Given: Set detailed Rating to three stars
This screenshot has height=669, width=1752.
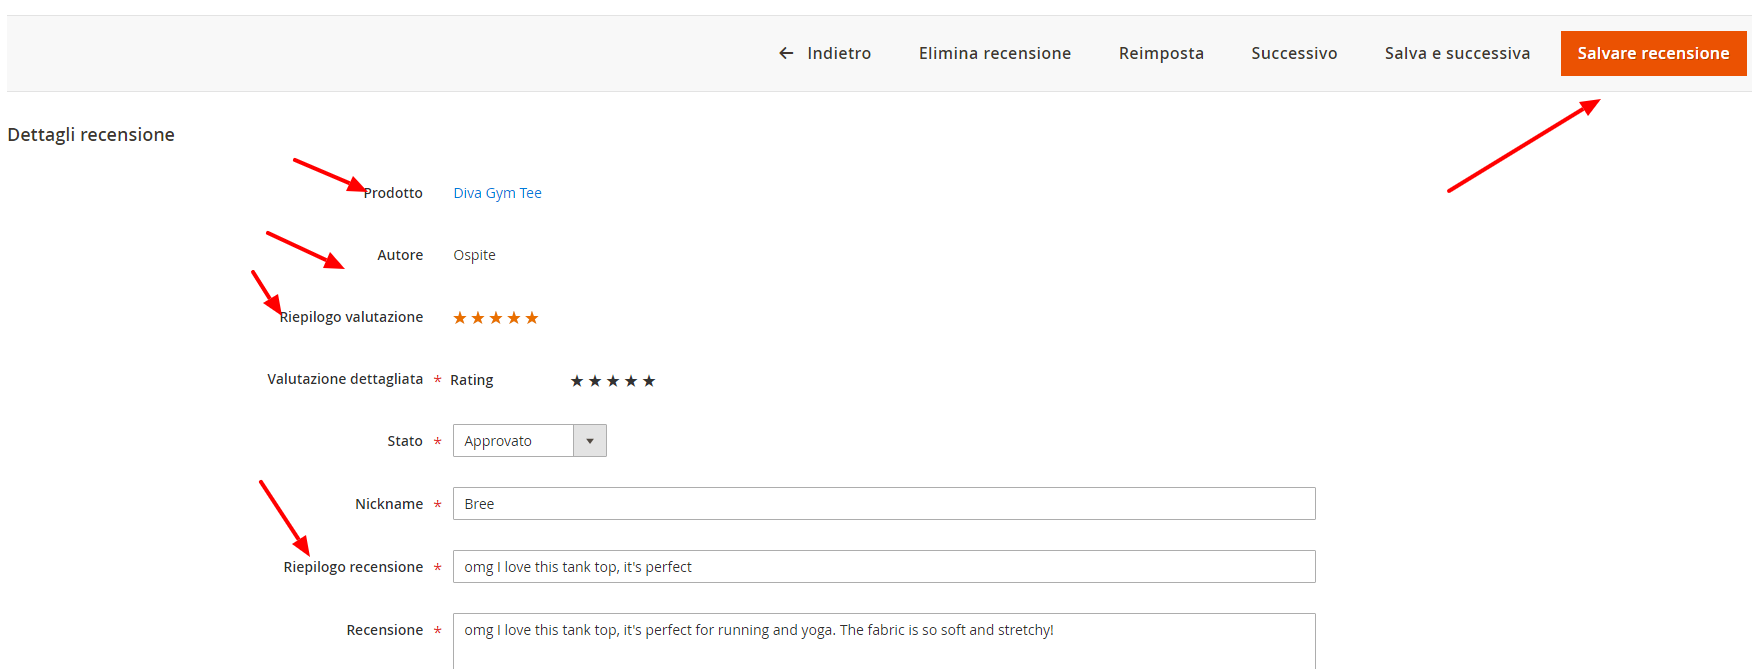Looking at the screenshot, I should [x=613, y=381].
